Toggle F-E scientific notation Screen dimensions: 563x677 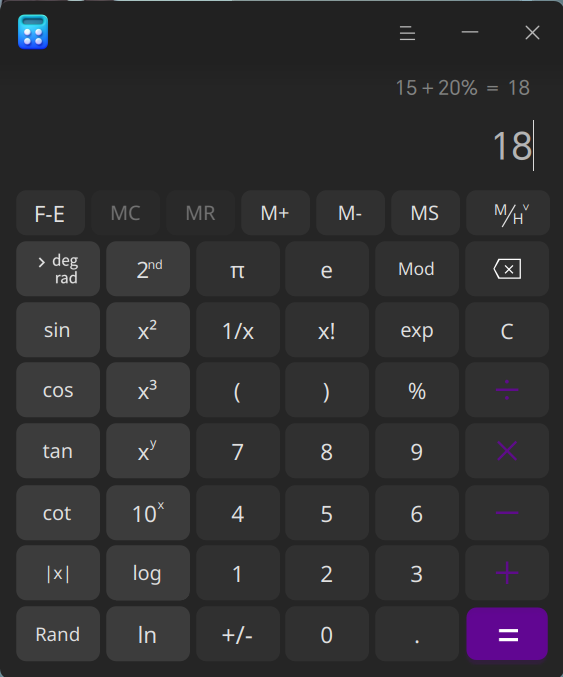(51, 213)
